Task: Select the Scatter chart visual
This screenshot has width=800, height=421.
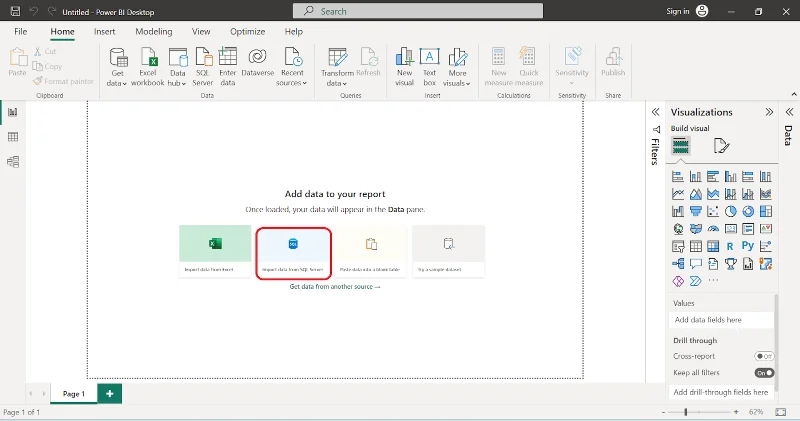Action: pos(713,211)
